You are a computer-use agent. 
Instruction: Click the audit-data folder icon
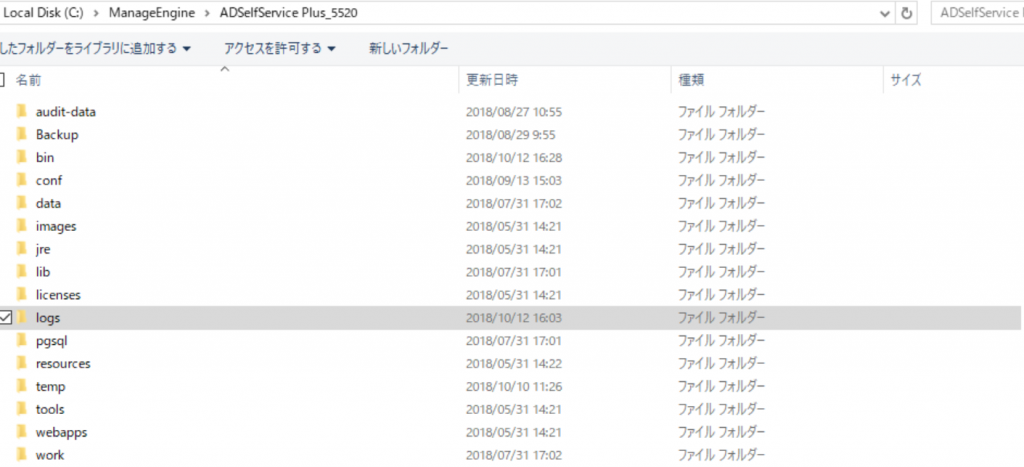pyautogui.click(x=22, y=111)
